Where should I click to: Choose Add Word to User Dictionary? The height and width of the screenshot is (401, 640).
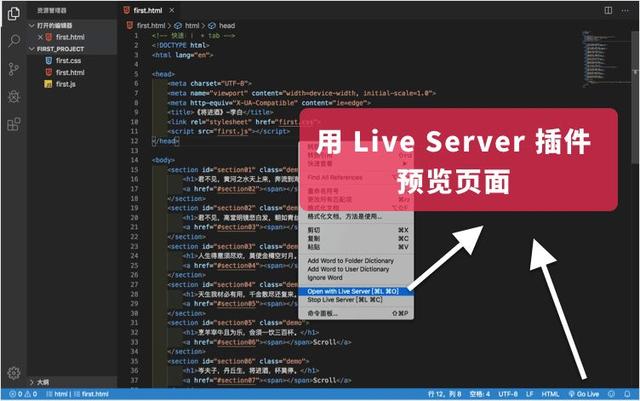(356, 269)
